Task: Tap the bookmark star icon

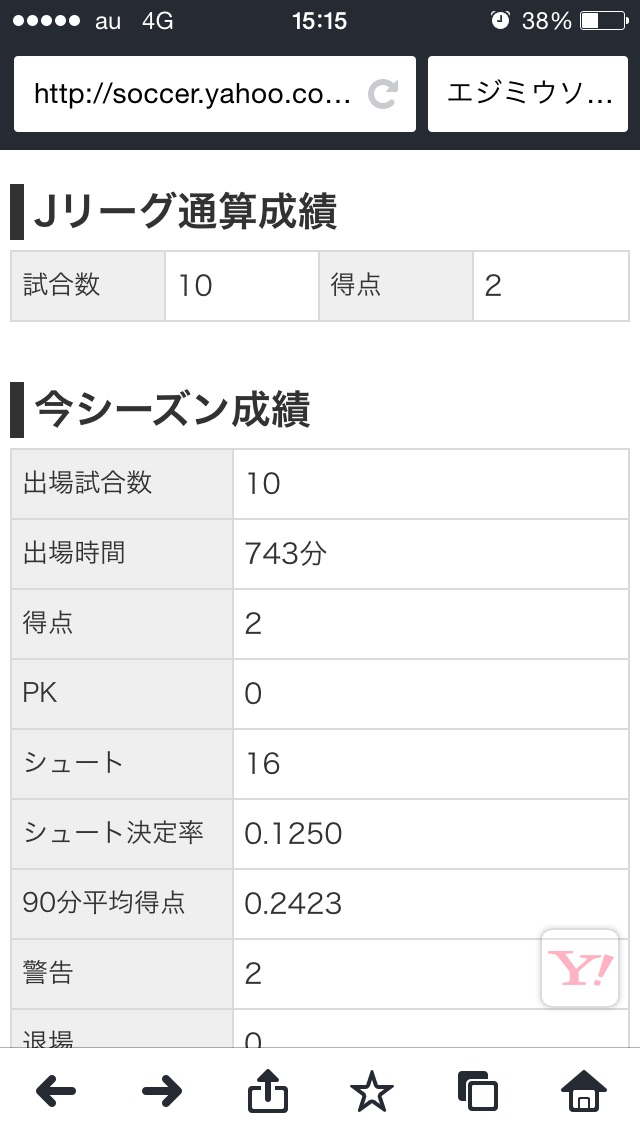Action: tap(372, 1092)
